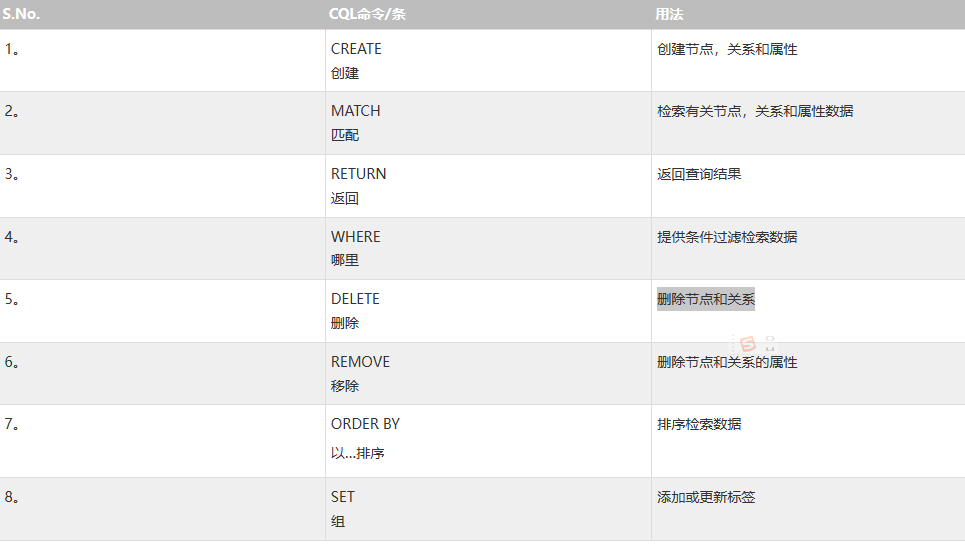Click the S.No. column header
The height and width of the screenshot is (544, 965).
23,14
